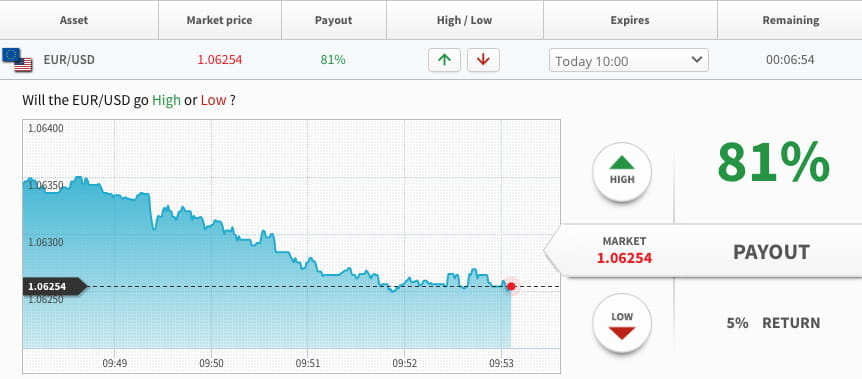The width and height of the screenshot is (862, 379).
Task: Click the 09:51 time marker on chart axis
Action: point(308,363)
